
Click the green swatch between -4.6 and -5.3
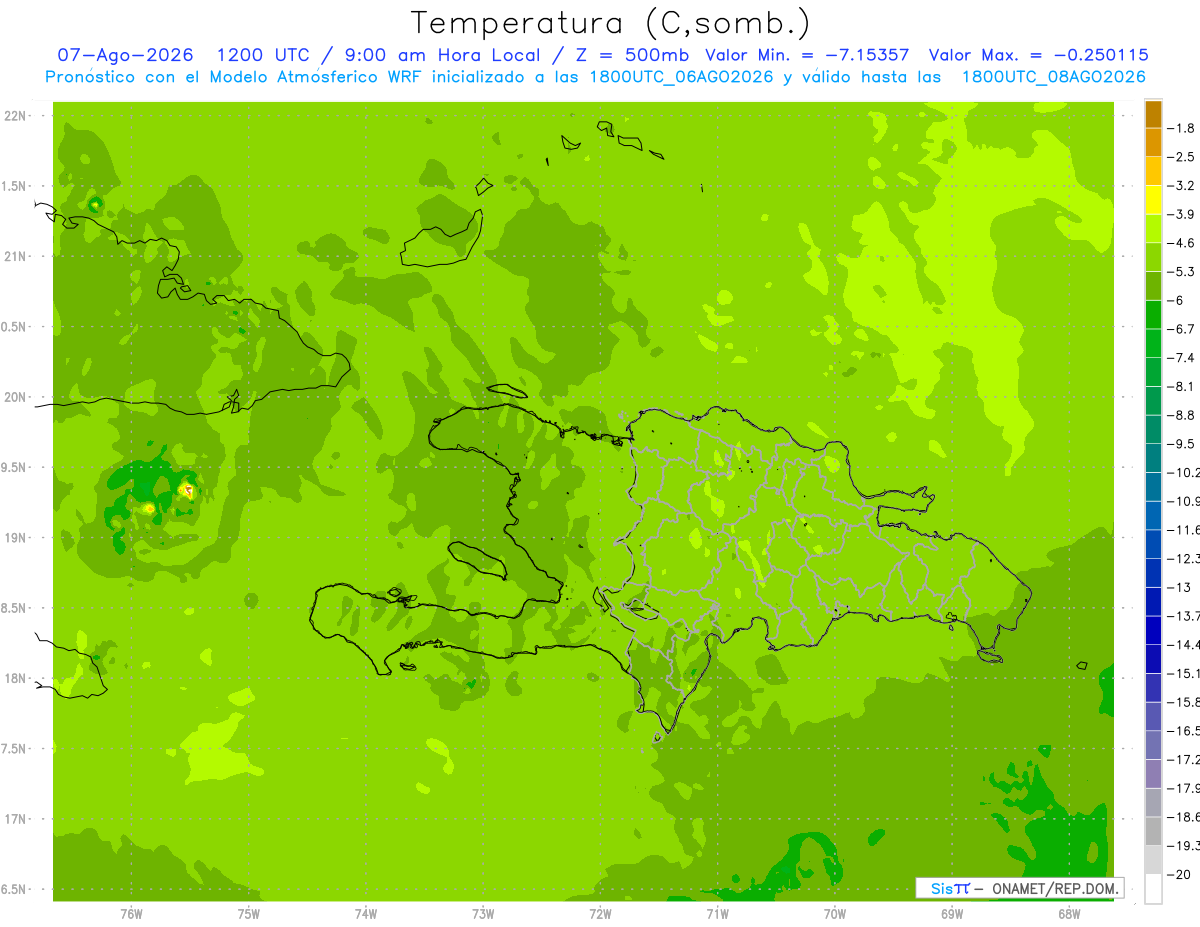click(1153, 257)
